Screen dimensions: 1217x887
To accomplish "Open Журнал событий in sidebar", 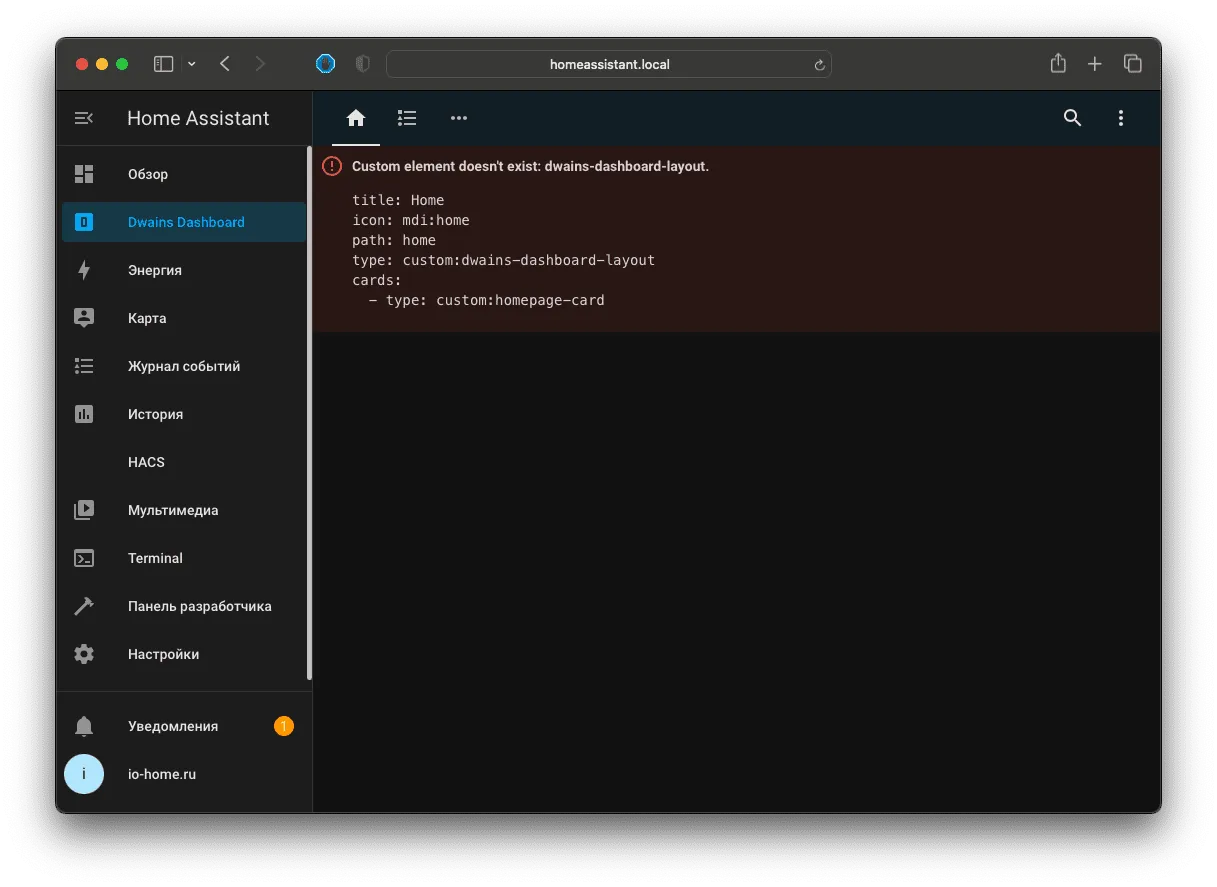I will point(184,366).
